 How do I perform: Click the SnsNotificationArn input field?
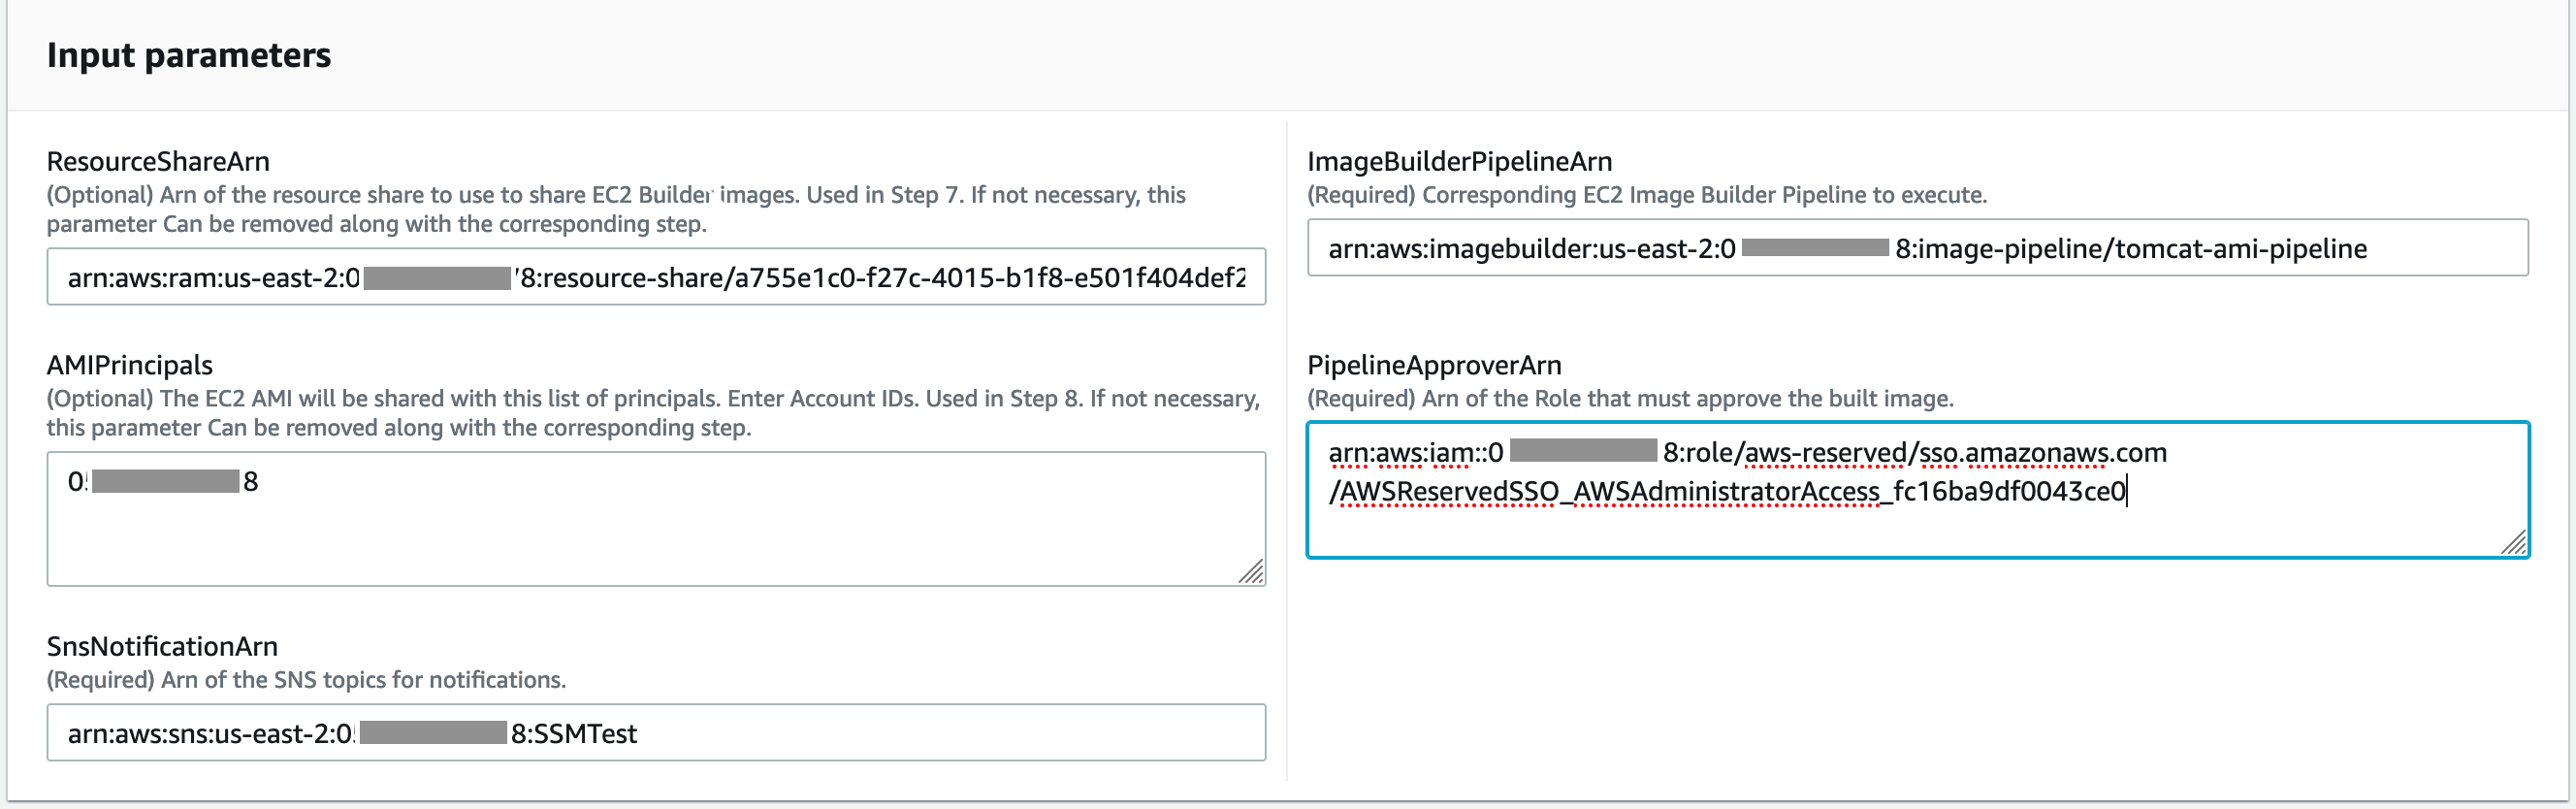pyautogui.click(x=656, y=733)
